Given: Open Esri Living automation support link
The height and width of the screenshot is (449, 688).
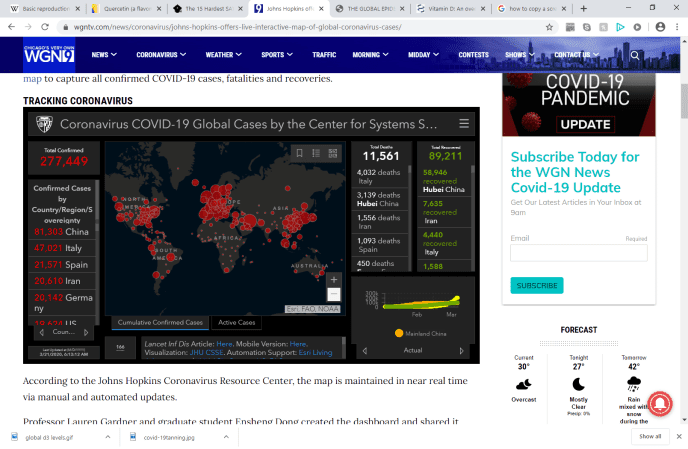Looking at the screenshot, I should click(x=315, y=352).
